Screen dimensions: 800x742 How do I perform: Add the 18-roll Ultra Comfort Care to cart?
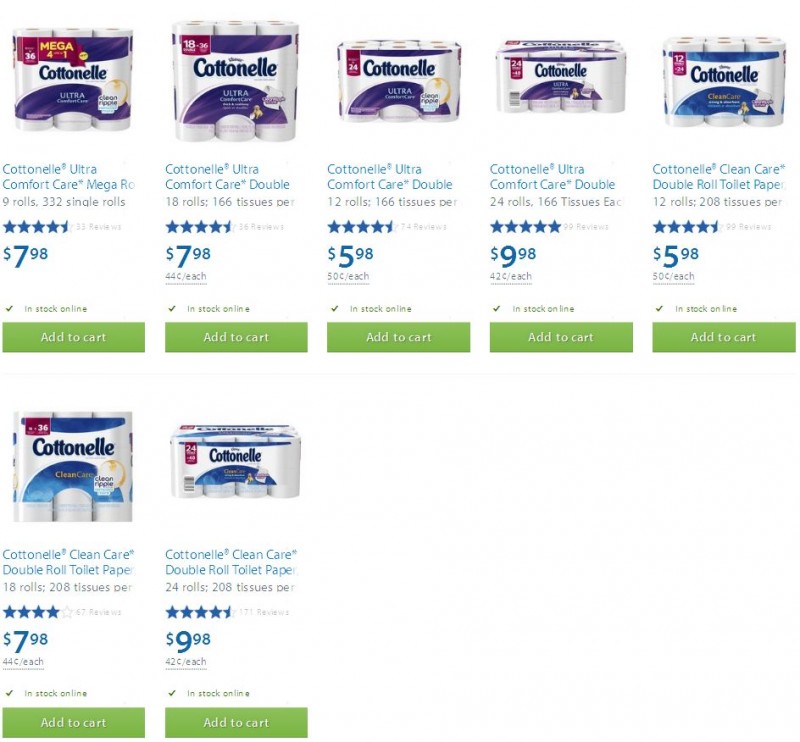236,337
